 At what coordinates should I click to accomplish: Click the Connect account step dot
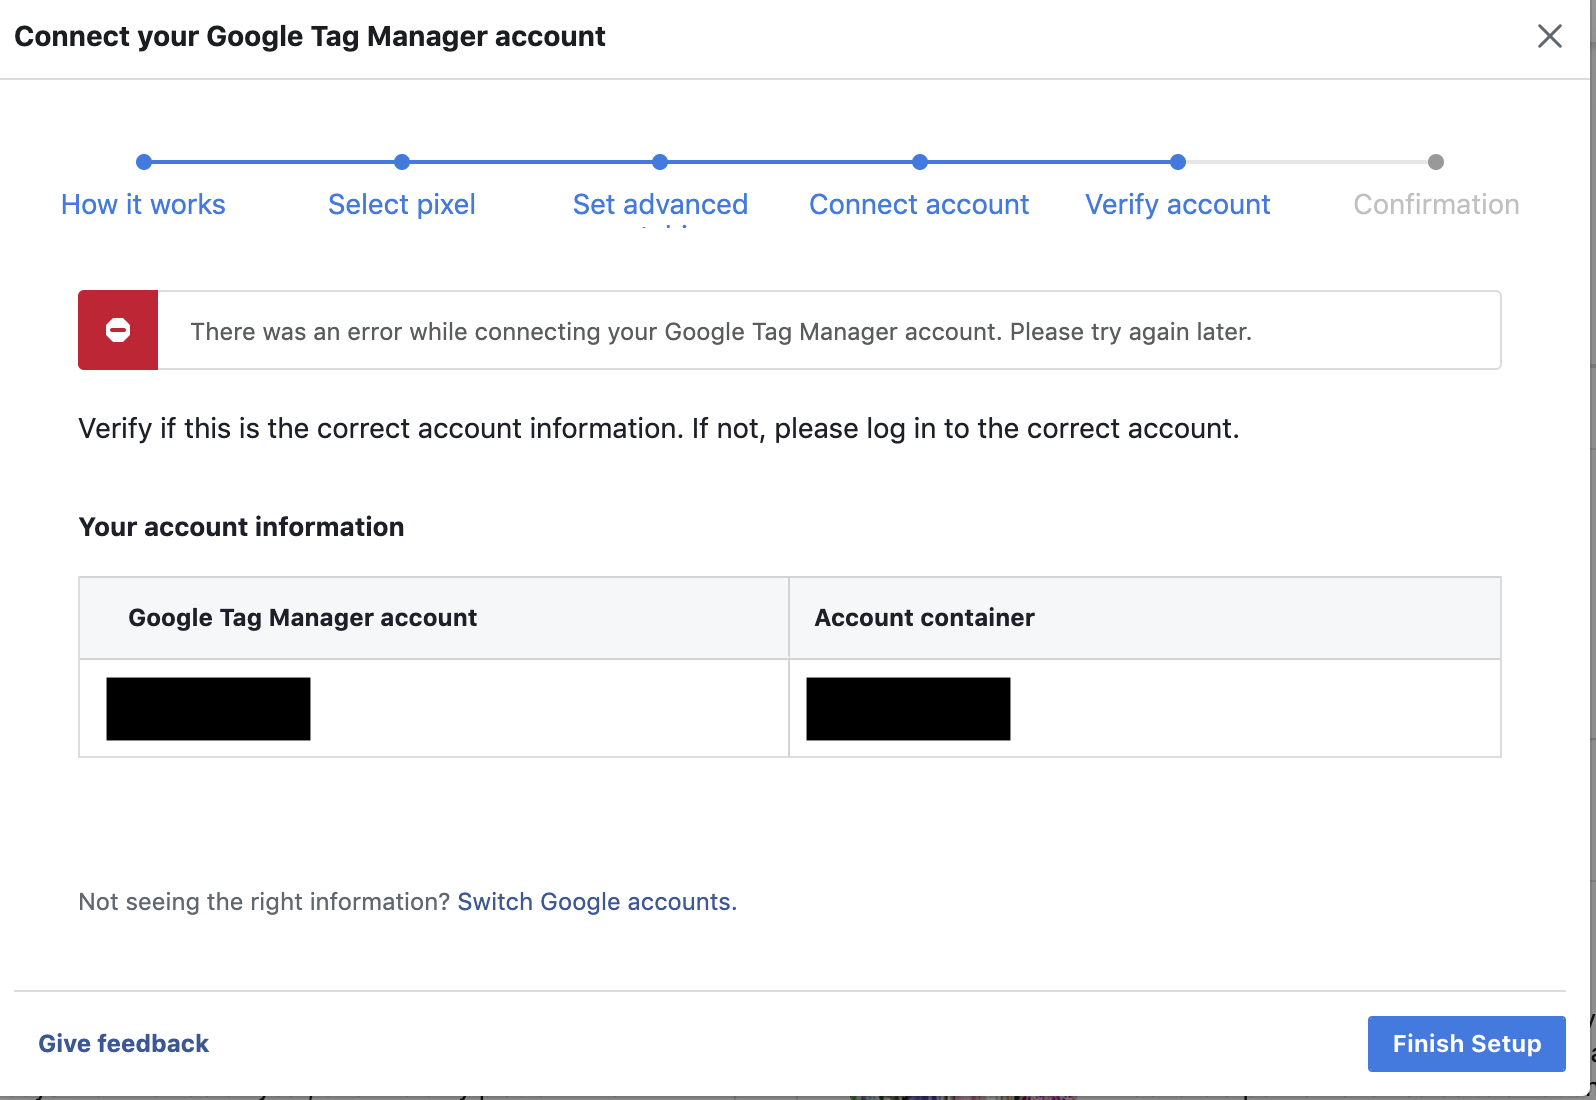pos(920,162)
